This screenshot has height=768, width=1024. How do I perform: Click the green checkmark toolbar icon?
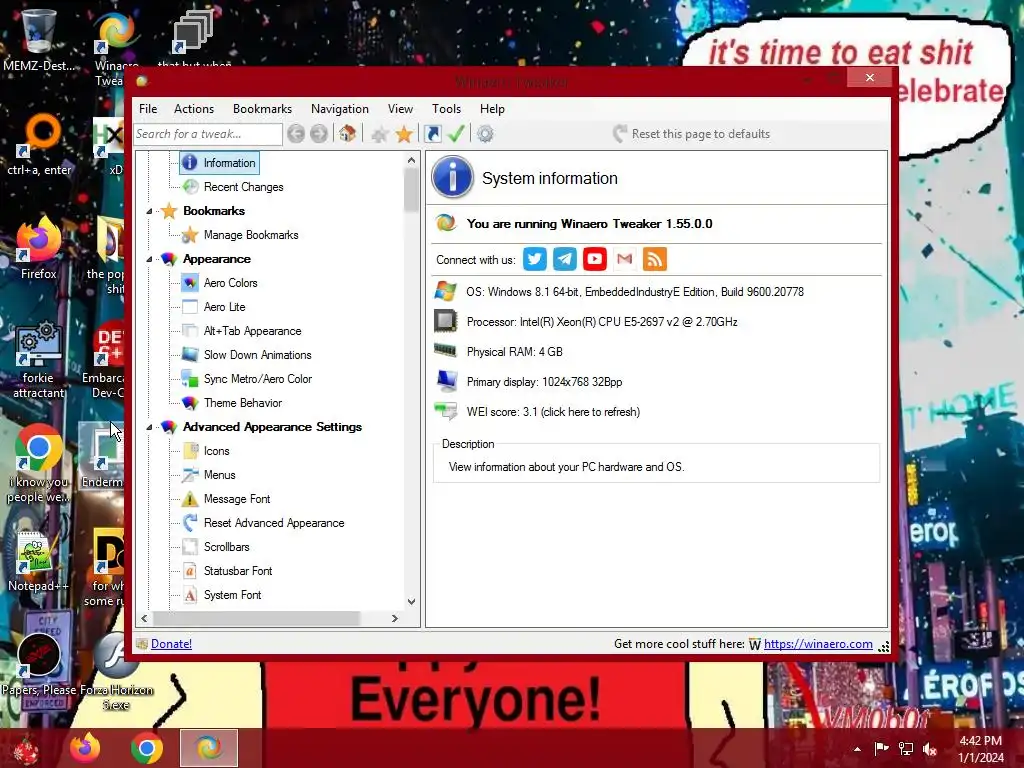(456, 134)
